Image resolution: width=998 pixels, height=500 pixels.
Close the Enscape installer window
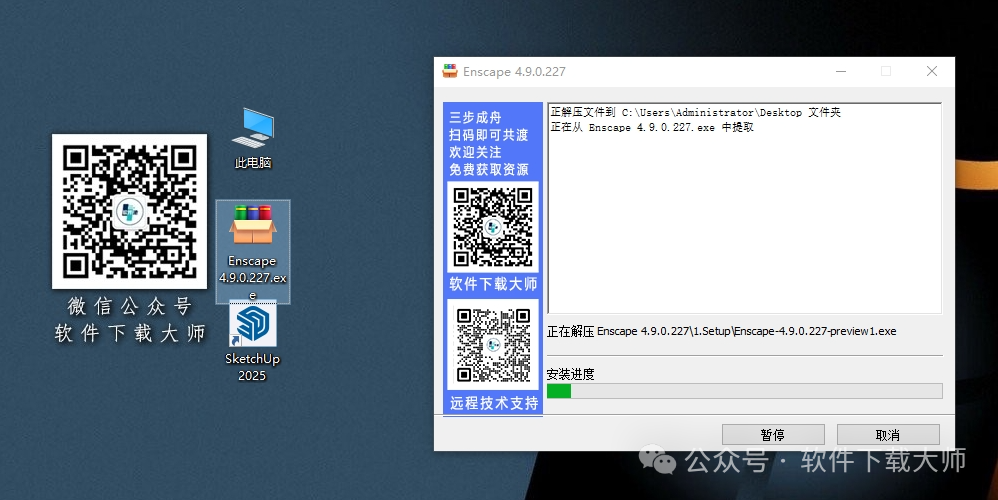pyautogui.click(x=932, y=71)
